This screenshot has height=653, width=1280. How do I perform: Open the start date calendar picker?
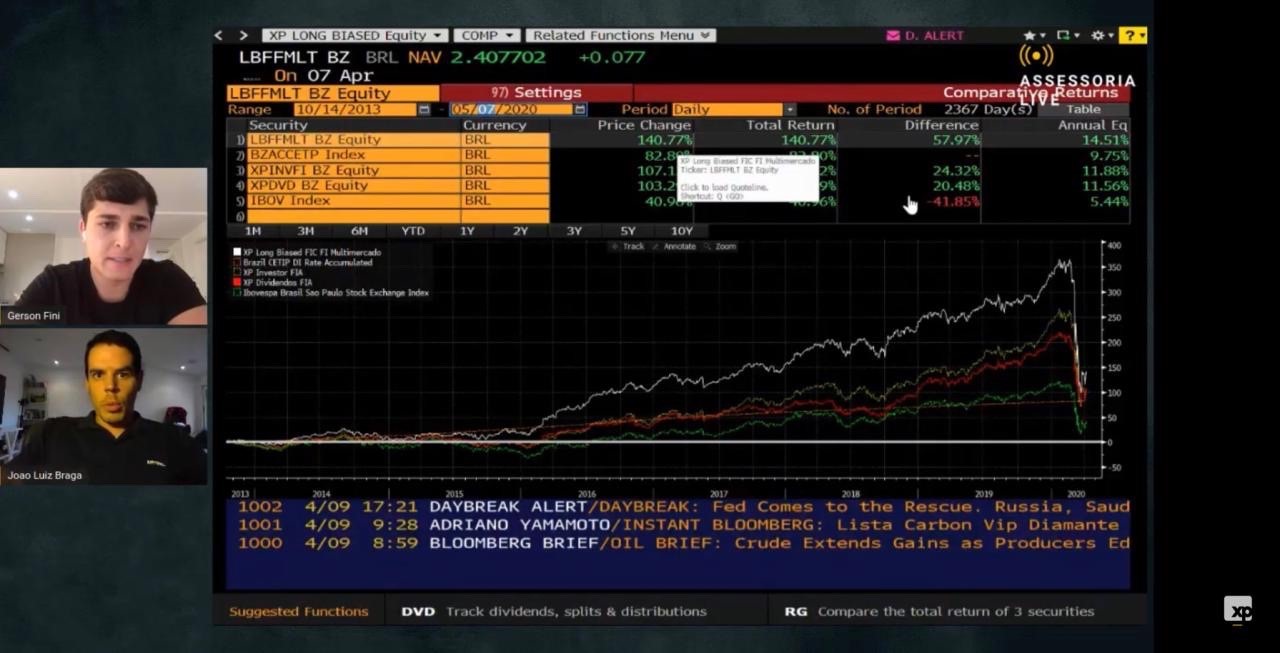(424, 110)
